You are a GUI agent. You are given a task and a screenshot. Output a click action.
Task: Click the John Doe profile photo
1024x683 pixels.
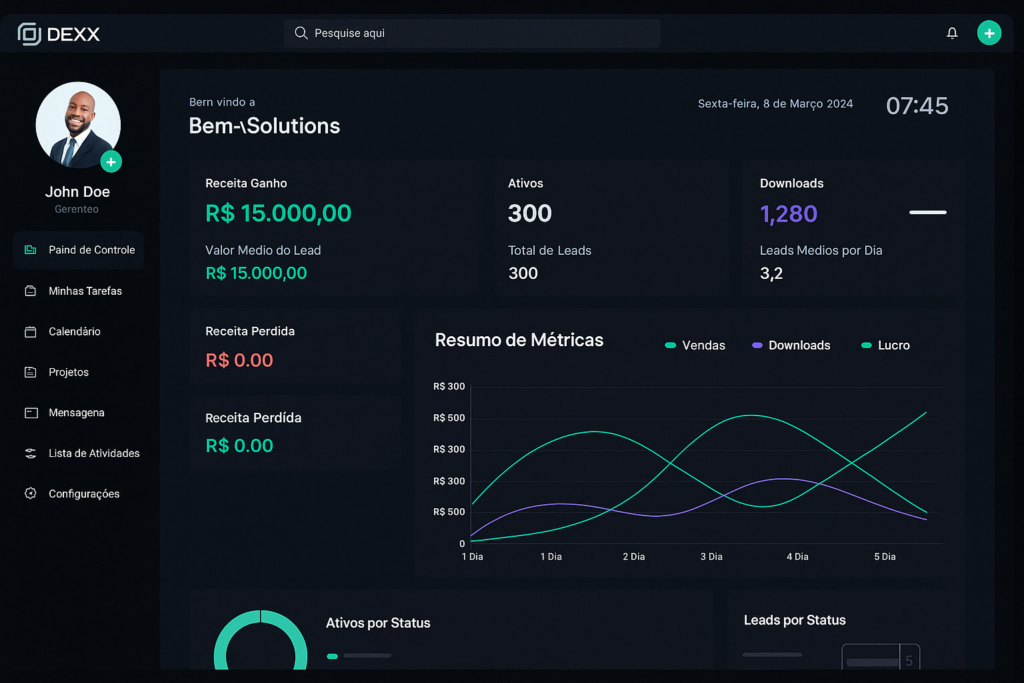77,124
